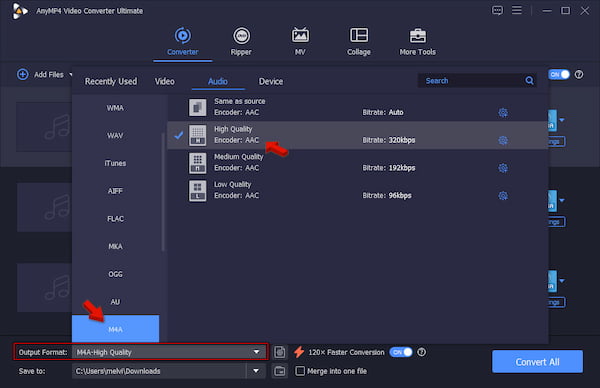
Task: Click the Add Files button label
Action: pos(49,75)
